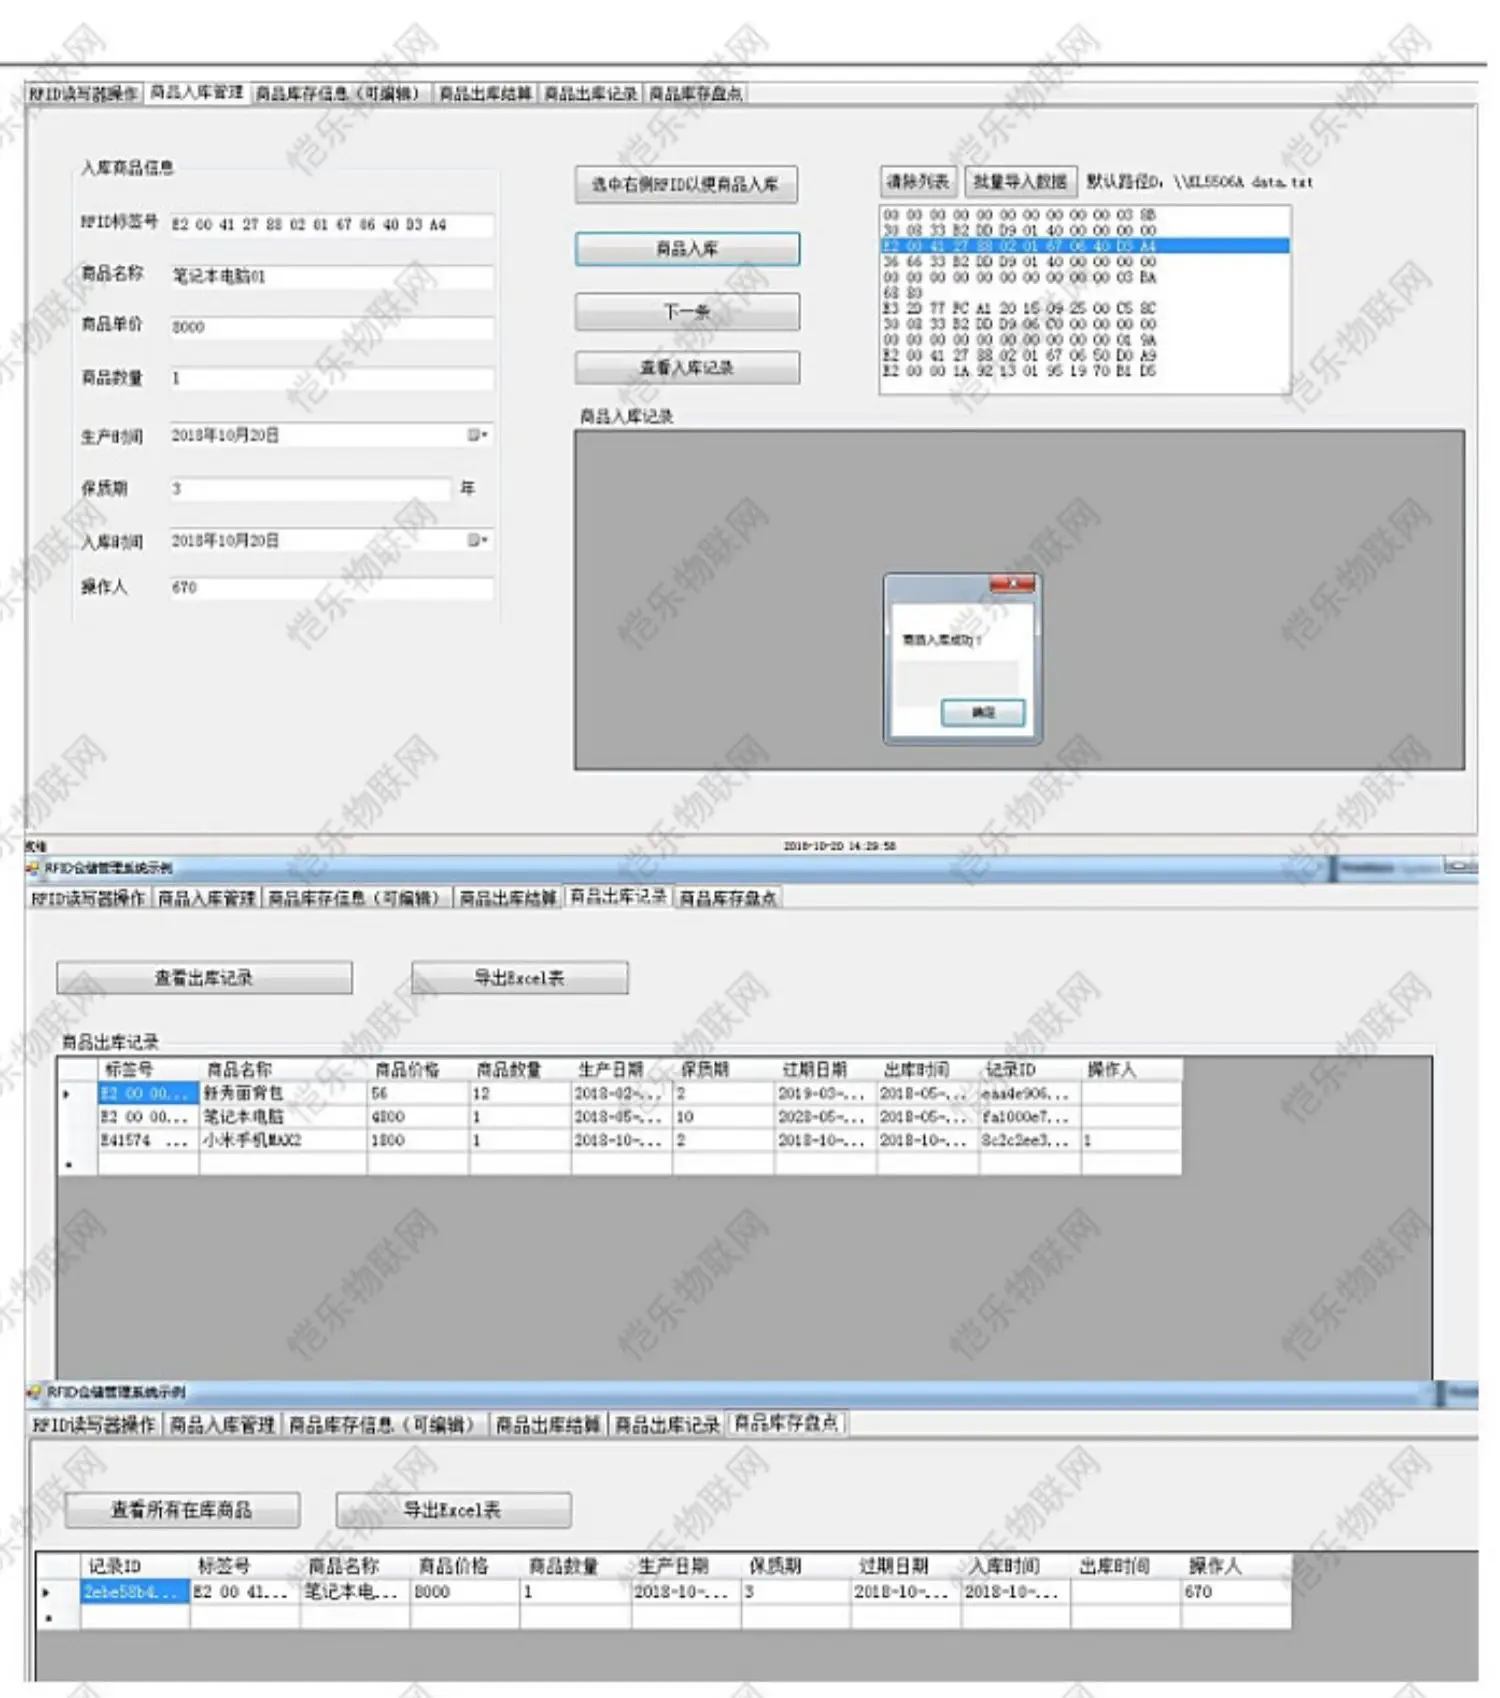Select the 小米手机MAX2 cell in the outbound records
Image resolution: width=1500 pixels, height=1698 pixels.
pyautogui.click(x=283, y=1141)
